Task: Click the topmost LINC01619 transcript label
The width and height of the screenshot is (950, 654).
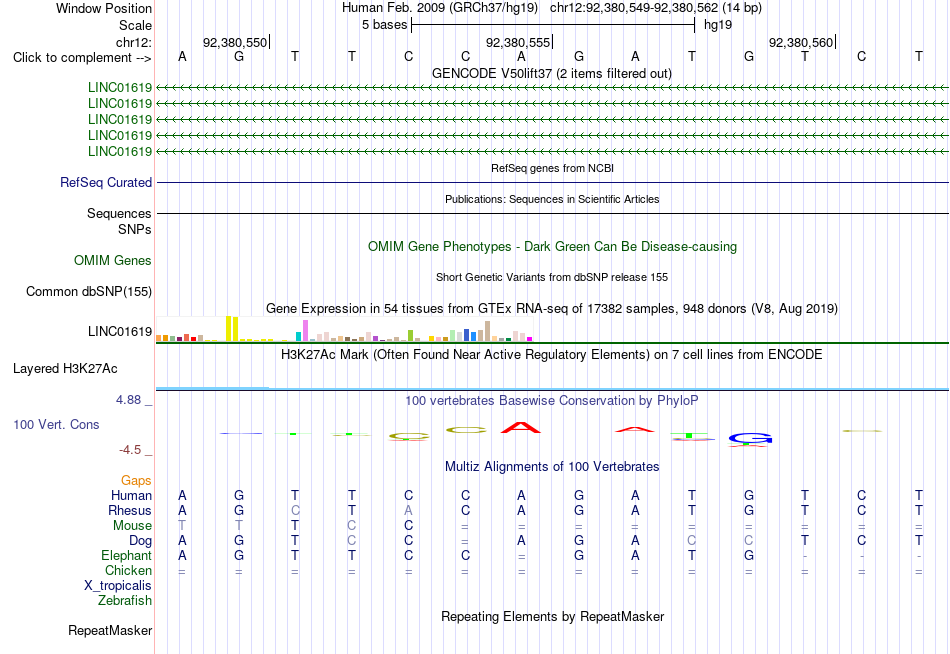Action: coord(120,87)
